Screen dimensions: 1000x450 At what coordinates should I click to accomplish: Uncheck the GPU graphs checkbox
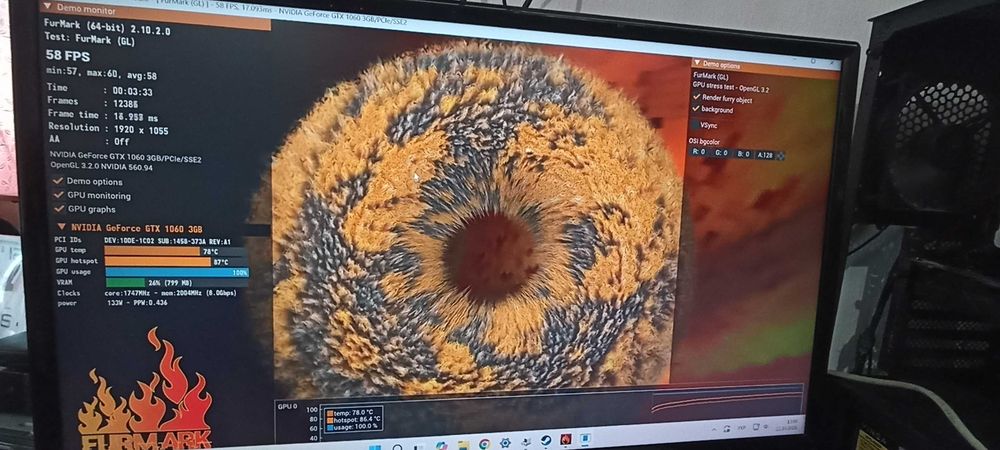[x=59, y=209]
